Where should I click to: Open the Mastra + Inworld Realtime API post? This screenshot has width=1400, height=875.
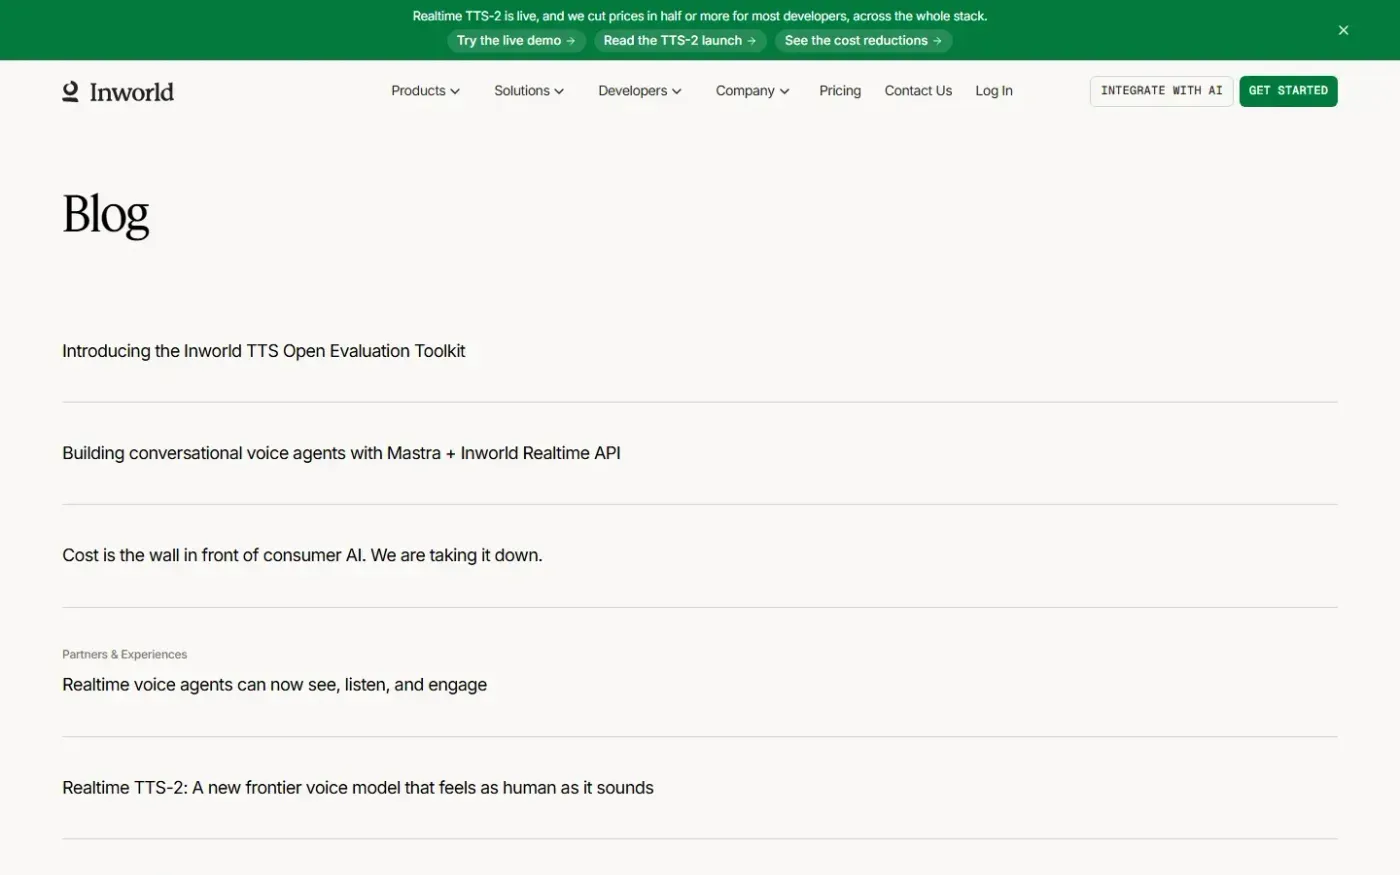tap(341, 453)
